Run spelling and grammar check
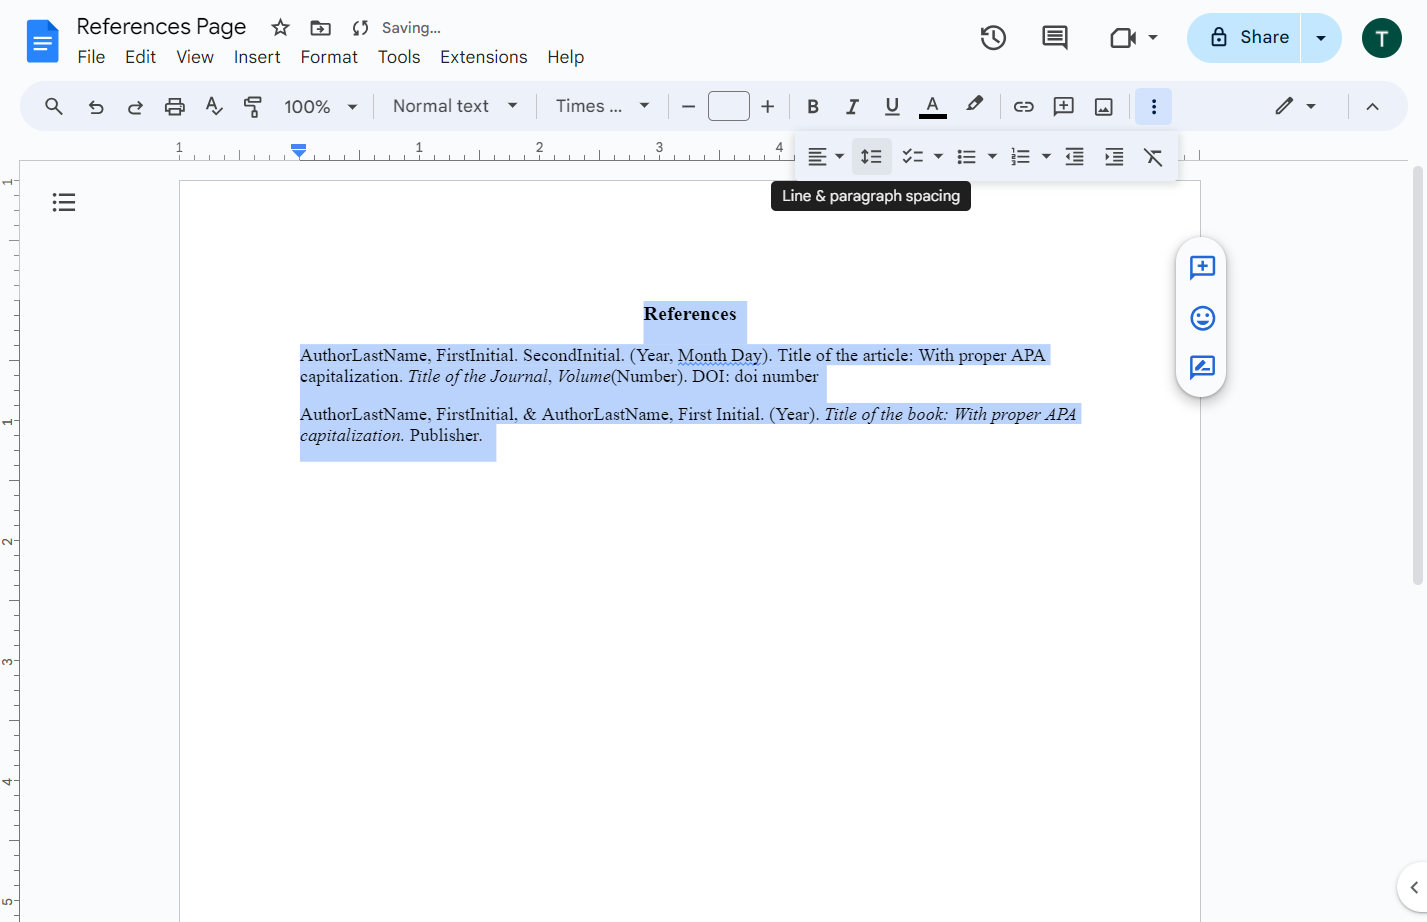This screenshot has width=1427, height=922. 214,106
